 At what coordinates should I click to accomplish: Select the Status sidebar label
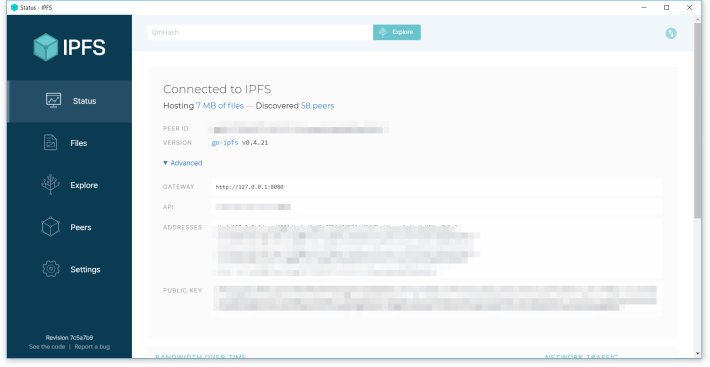coord(84,101)
